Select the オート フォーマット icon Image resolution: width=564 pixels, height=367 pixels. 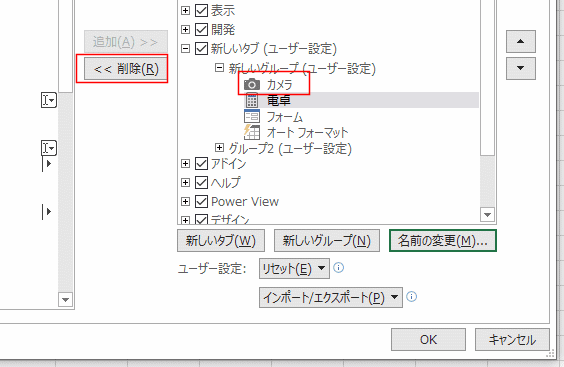point(252,132)
